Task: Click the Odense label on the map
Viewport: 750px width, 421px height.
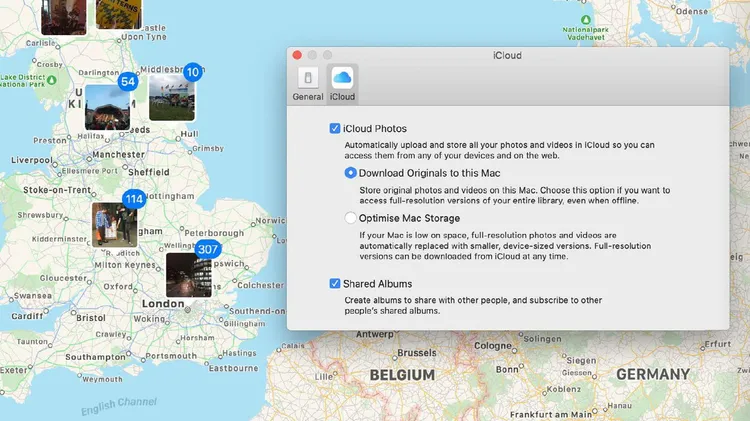Action: [692, 11]
